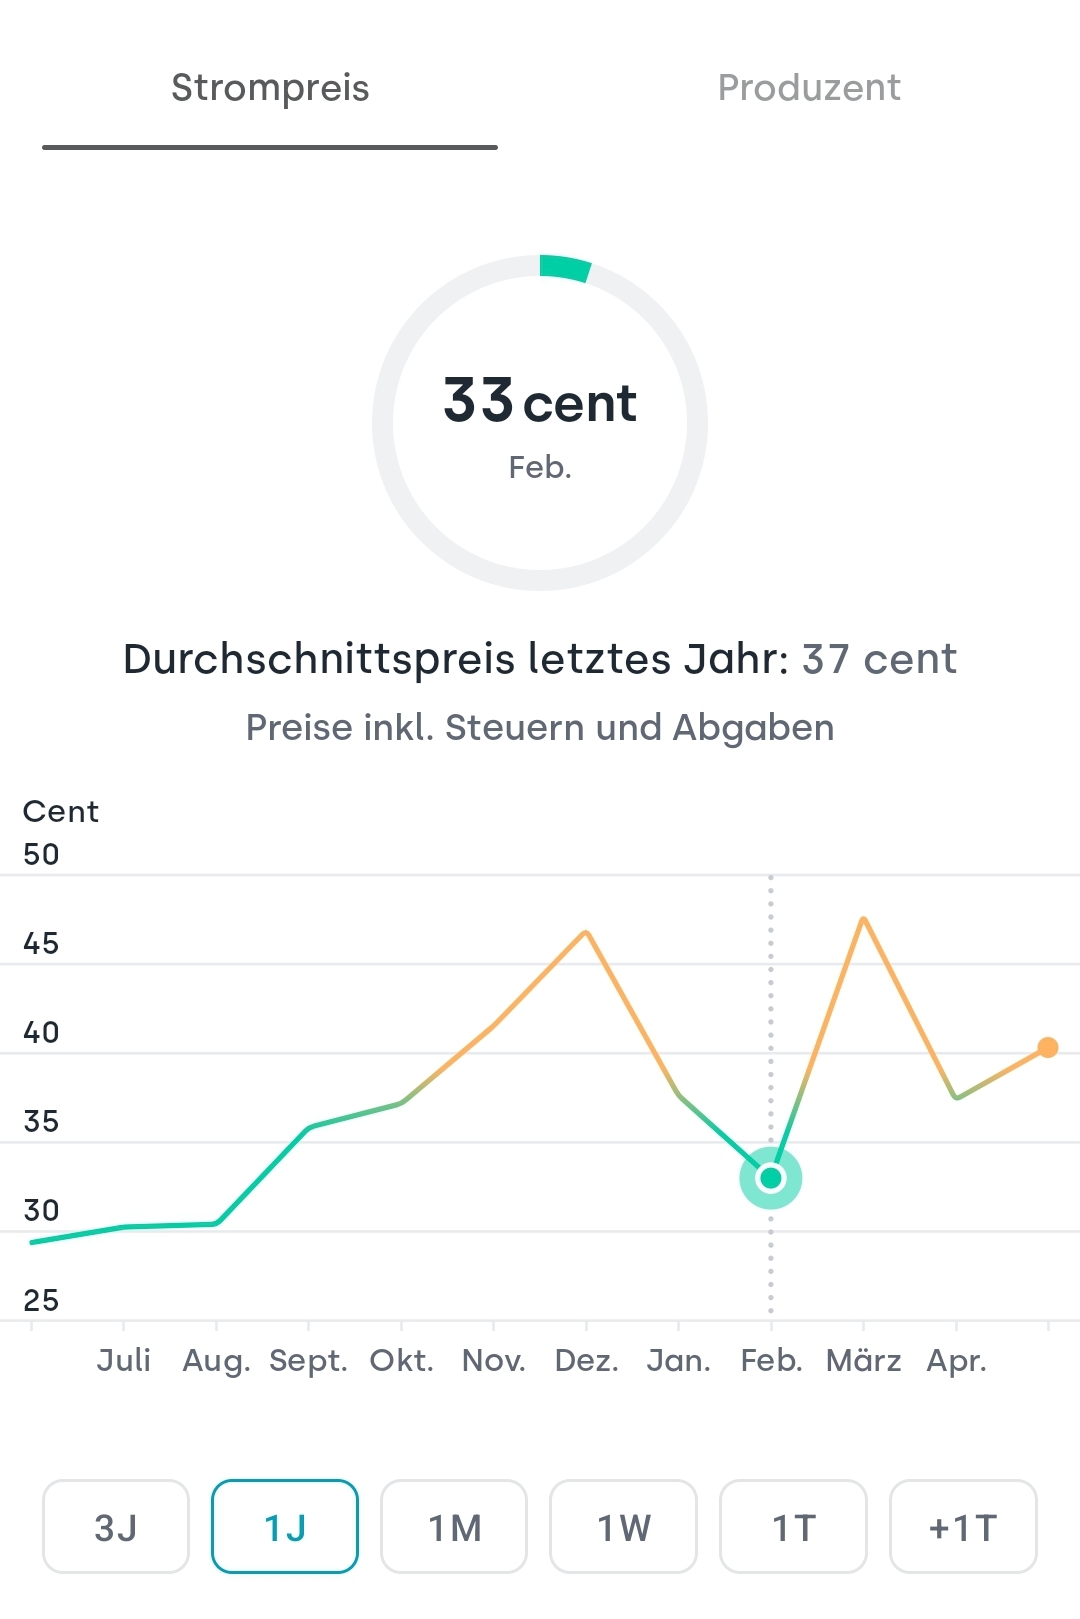Select the 3J time range
Viewport: 1080px width, 1619px height.
tap(116, 1526)
